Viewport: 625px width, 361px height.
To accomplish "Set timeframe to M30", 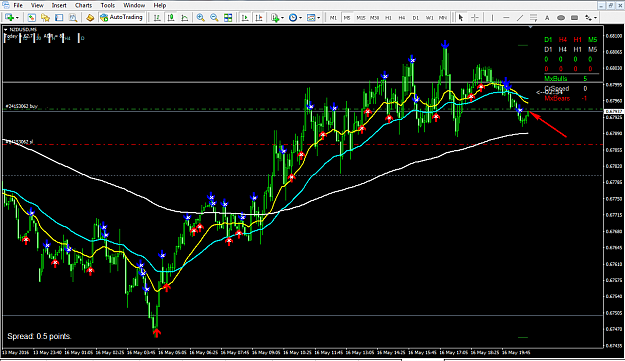I will tap(374, 18).
